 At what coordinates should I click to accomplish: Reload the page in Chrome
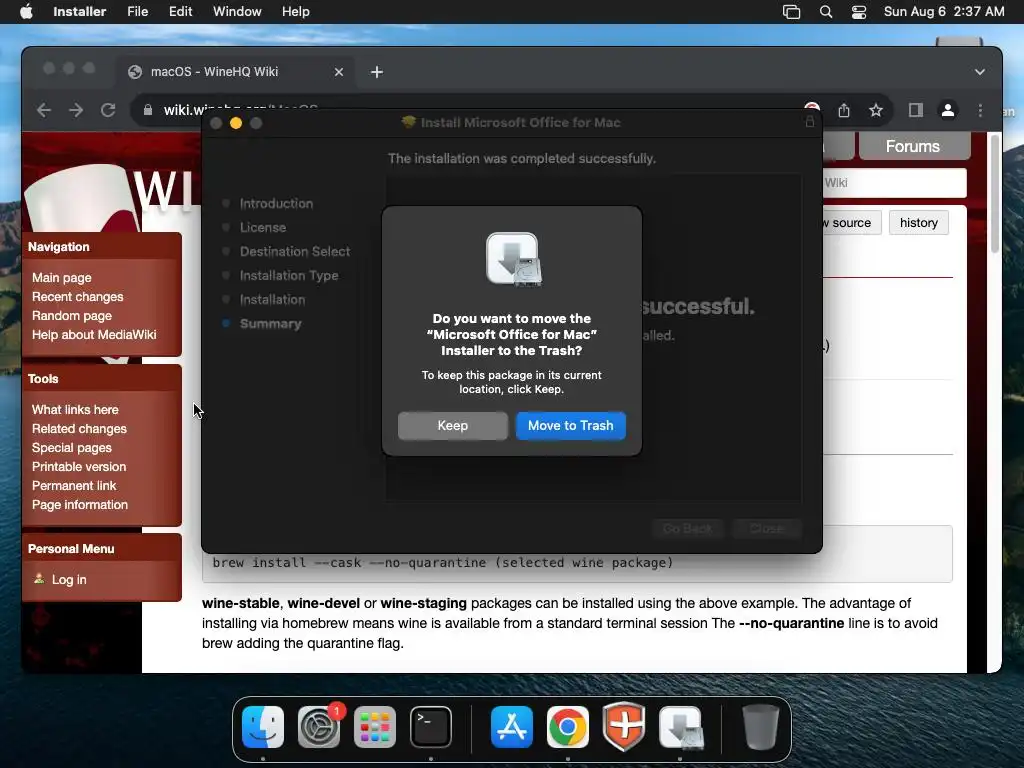point(108,110)
